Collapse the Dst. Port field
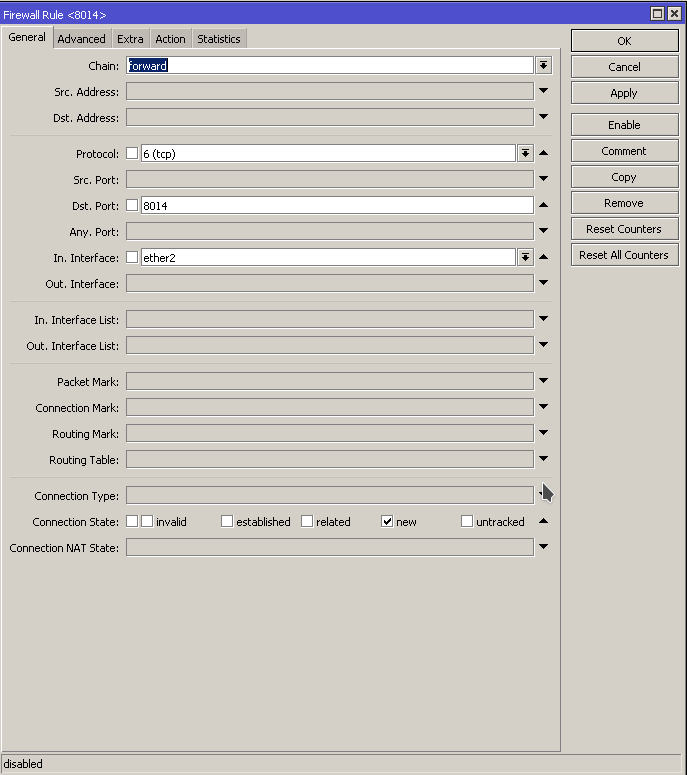 544,205
